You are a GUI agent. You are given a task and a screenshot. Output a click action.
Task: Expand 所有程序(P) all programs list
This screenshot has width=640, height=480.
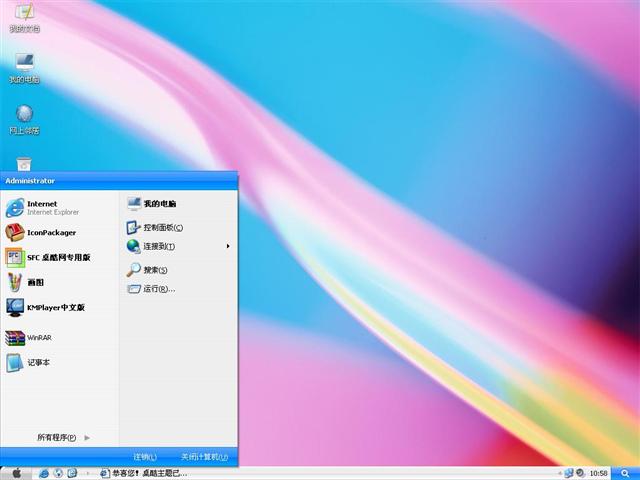pos(63,438)
